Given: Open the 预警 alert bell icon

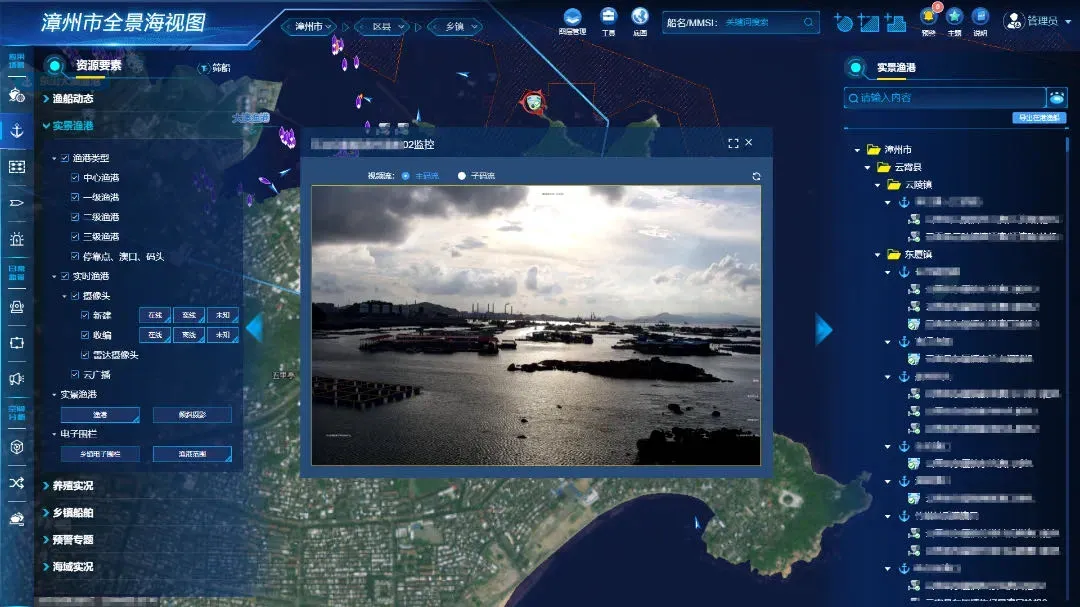Looking at the screenshot, I should tap(928, 17).
